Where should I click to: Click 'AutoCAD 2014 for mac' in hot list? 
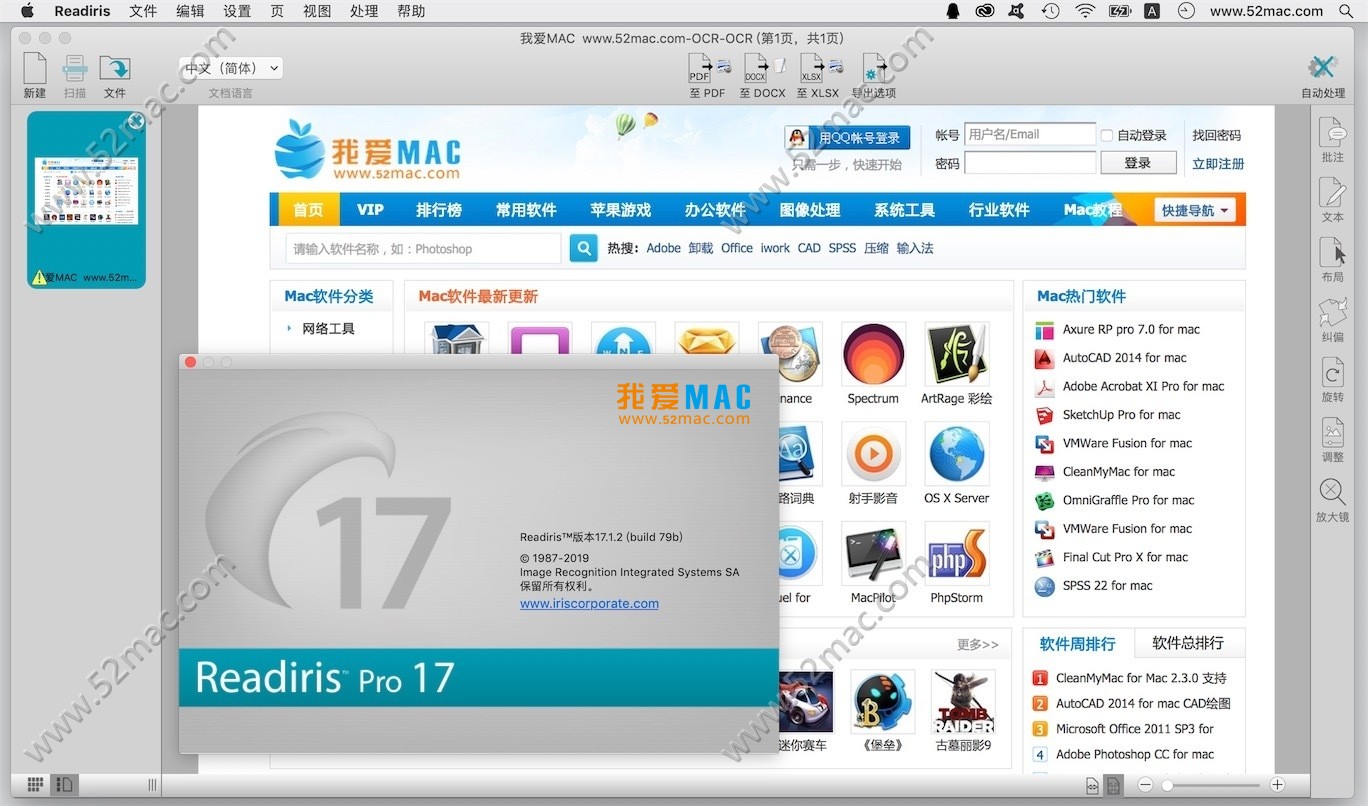click(x=1124, y=357)
